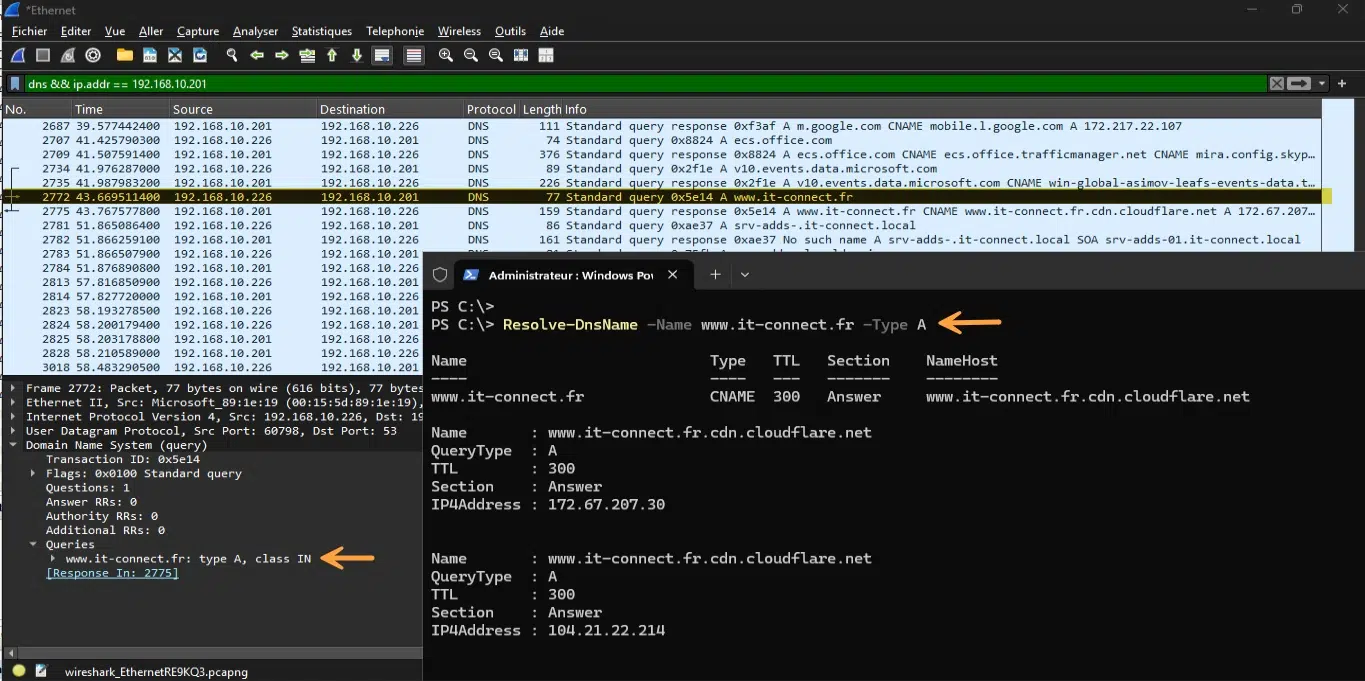Select packet 2782 No such name response row

pyautogui.click(x=662, y=240)
